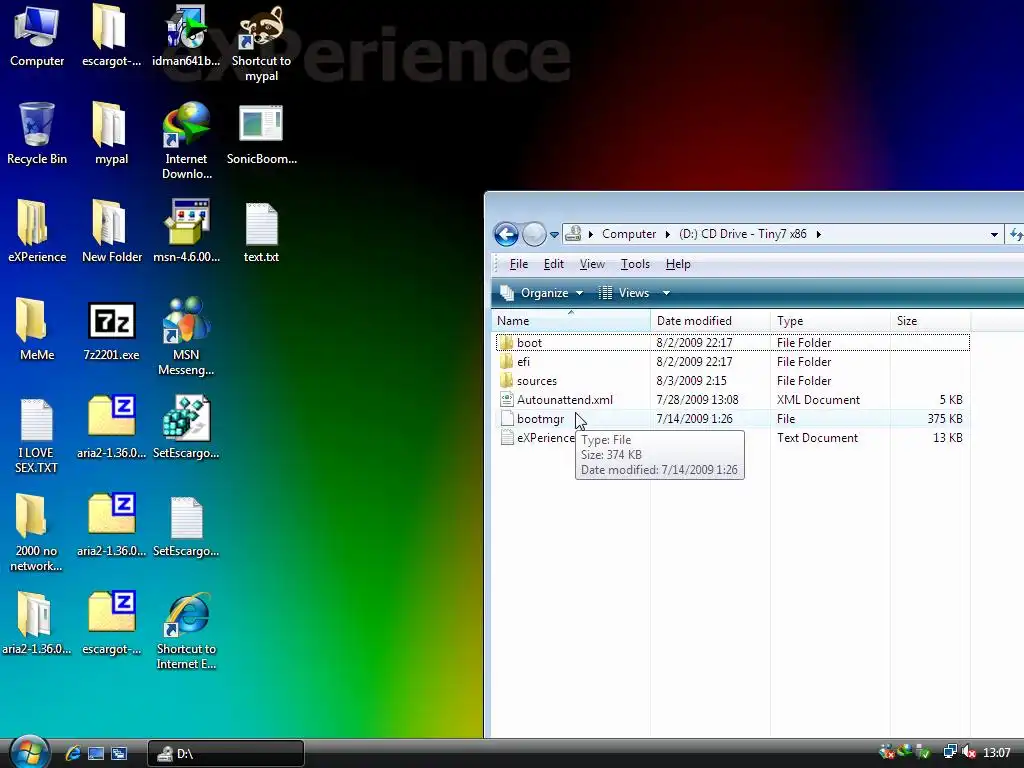Select the aria2 folder icon on desktop
The image size is (1024, 768).
[x=37, y=624]
